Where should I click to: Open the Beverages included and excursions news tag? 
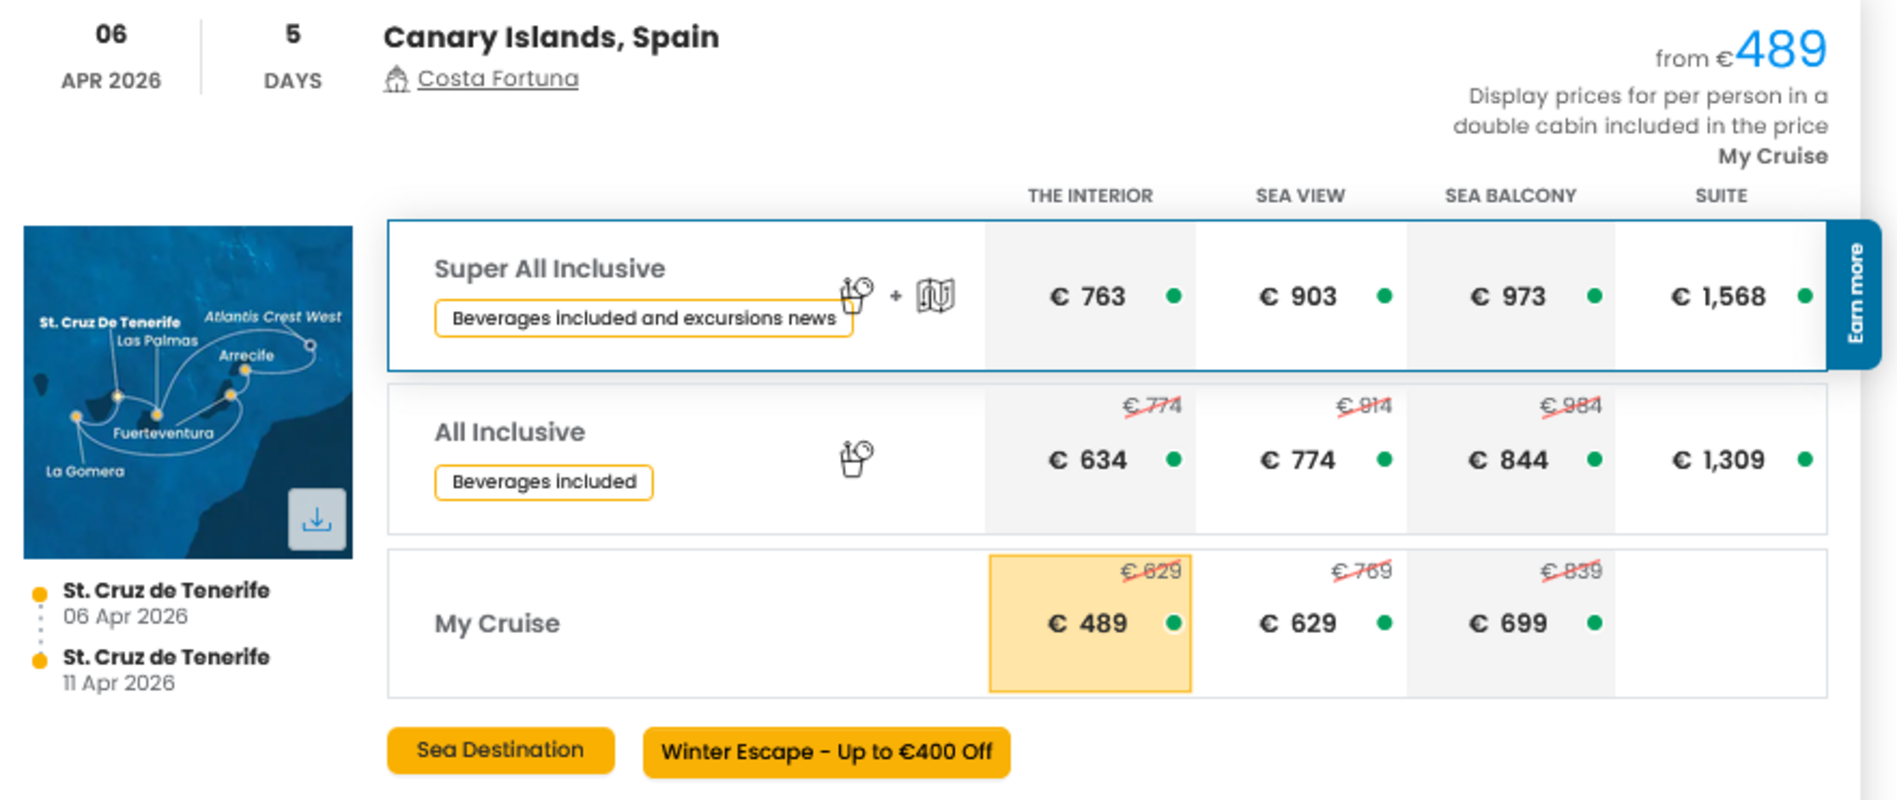click(644, 318)
